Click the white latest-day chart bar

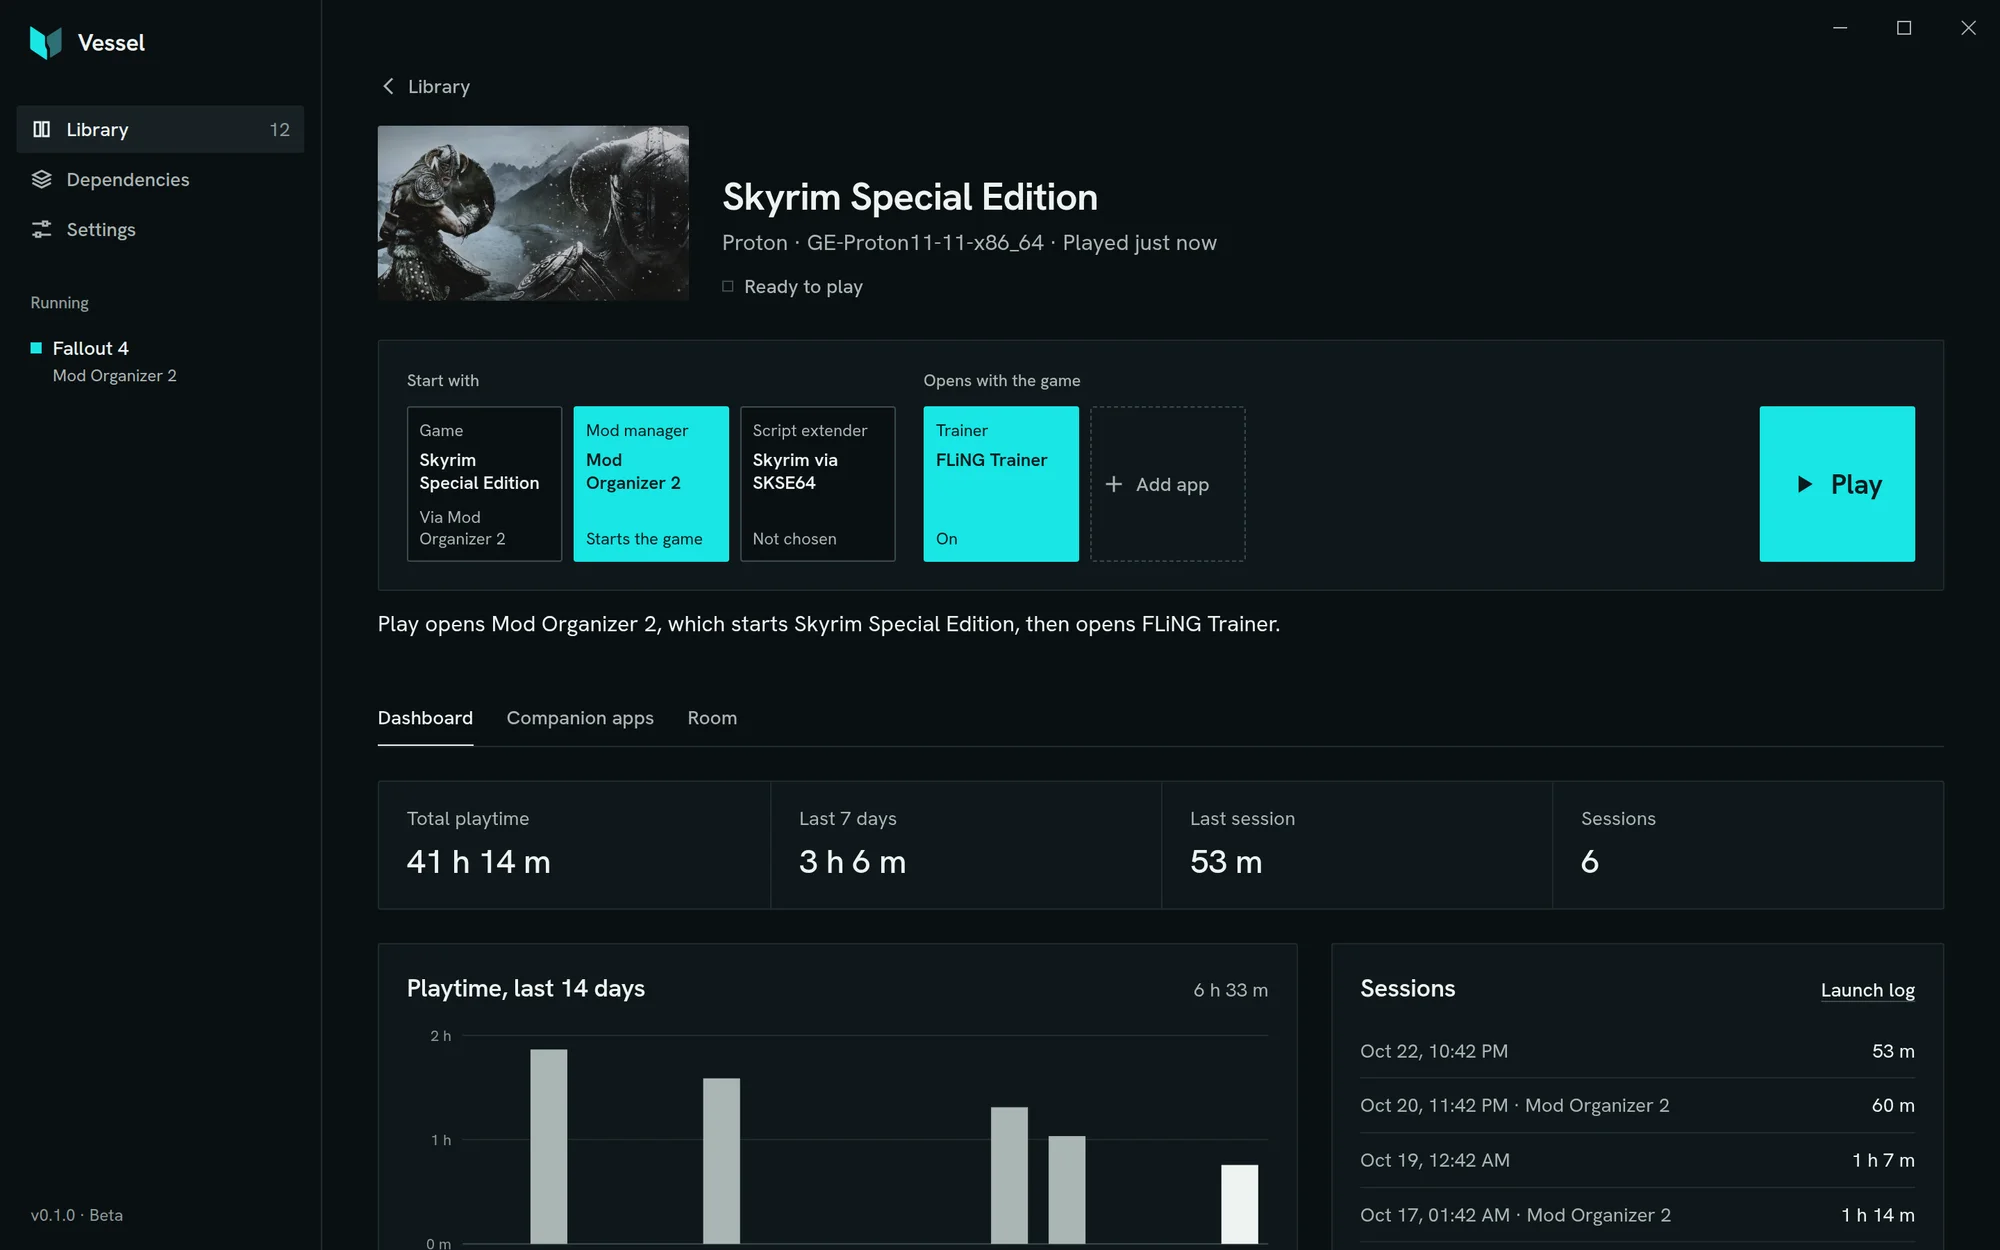coord(1239,1204)
